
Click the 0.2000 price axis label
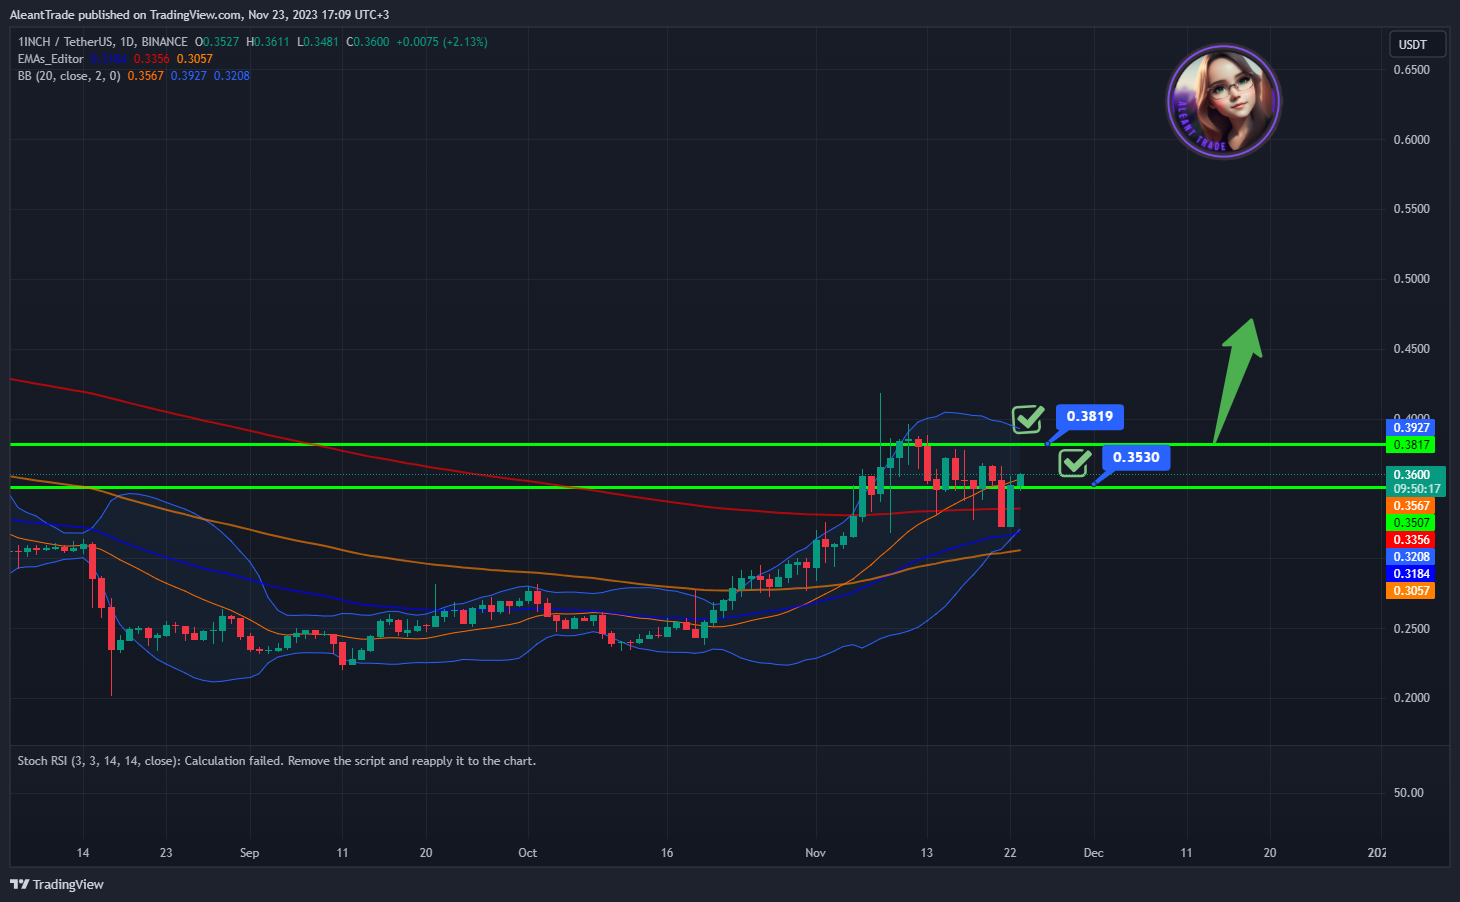coord(1411,698)
